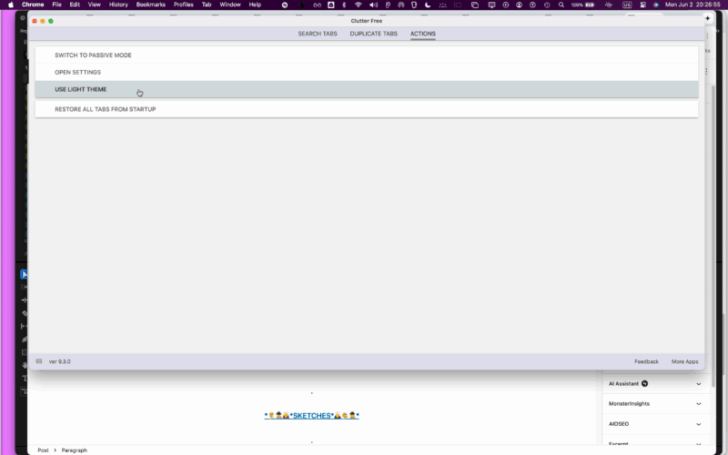Switch to the Search Tabs tab

tap(318, 33)
